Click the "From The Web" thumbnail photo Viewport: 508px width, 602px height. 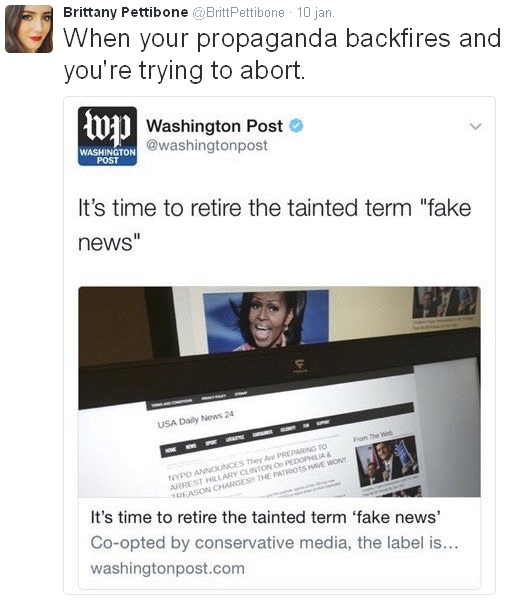[x=386, y=463]
